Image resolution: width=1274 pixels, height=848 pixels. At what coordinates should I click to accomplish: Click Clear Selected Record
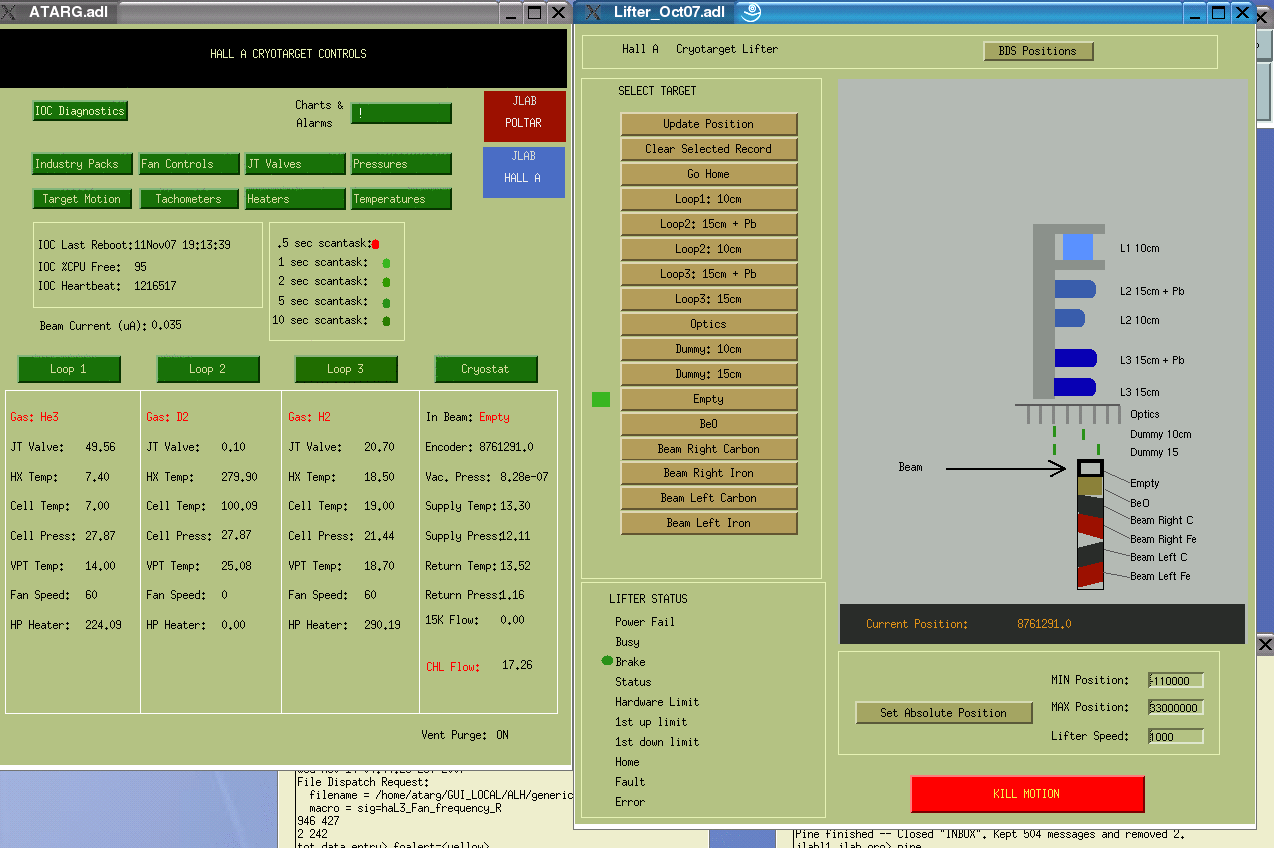tap(709, 149)
